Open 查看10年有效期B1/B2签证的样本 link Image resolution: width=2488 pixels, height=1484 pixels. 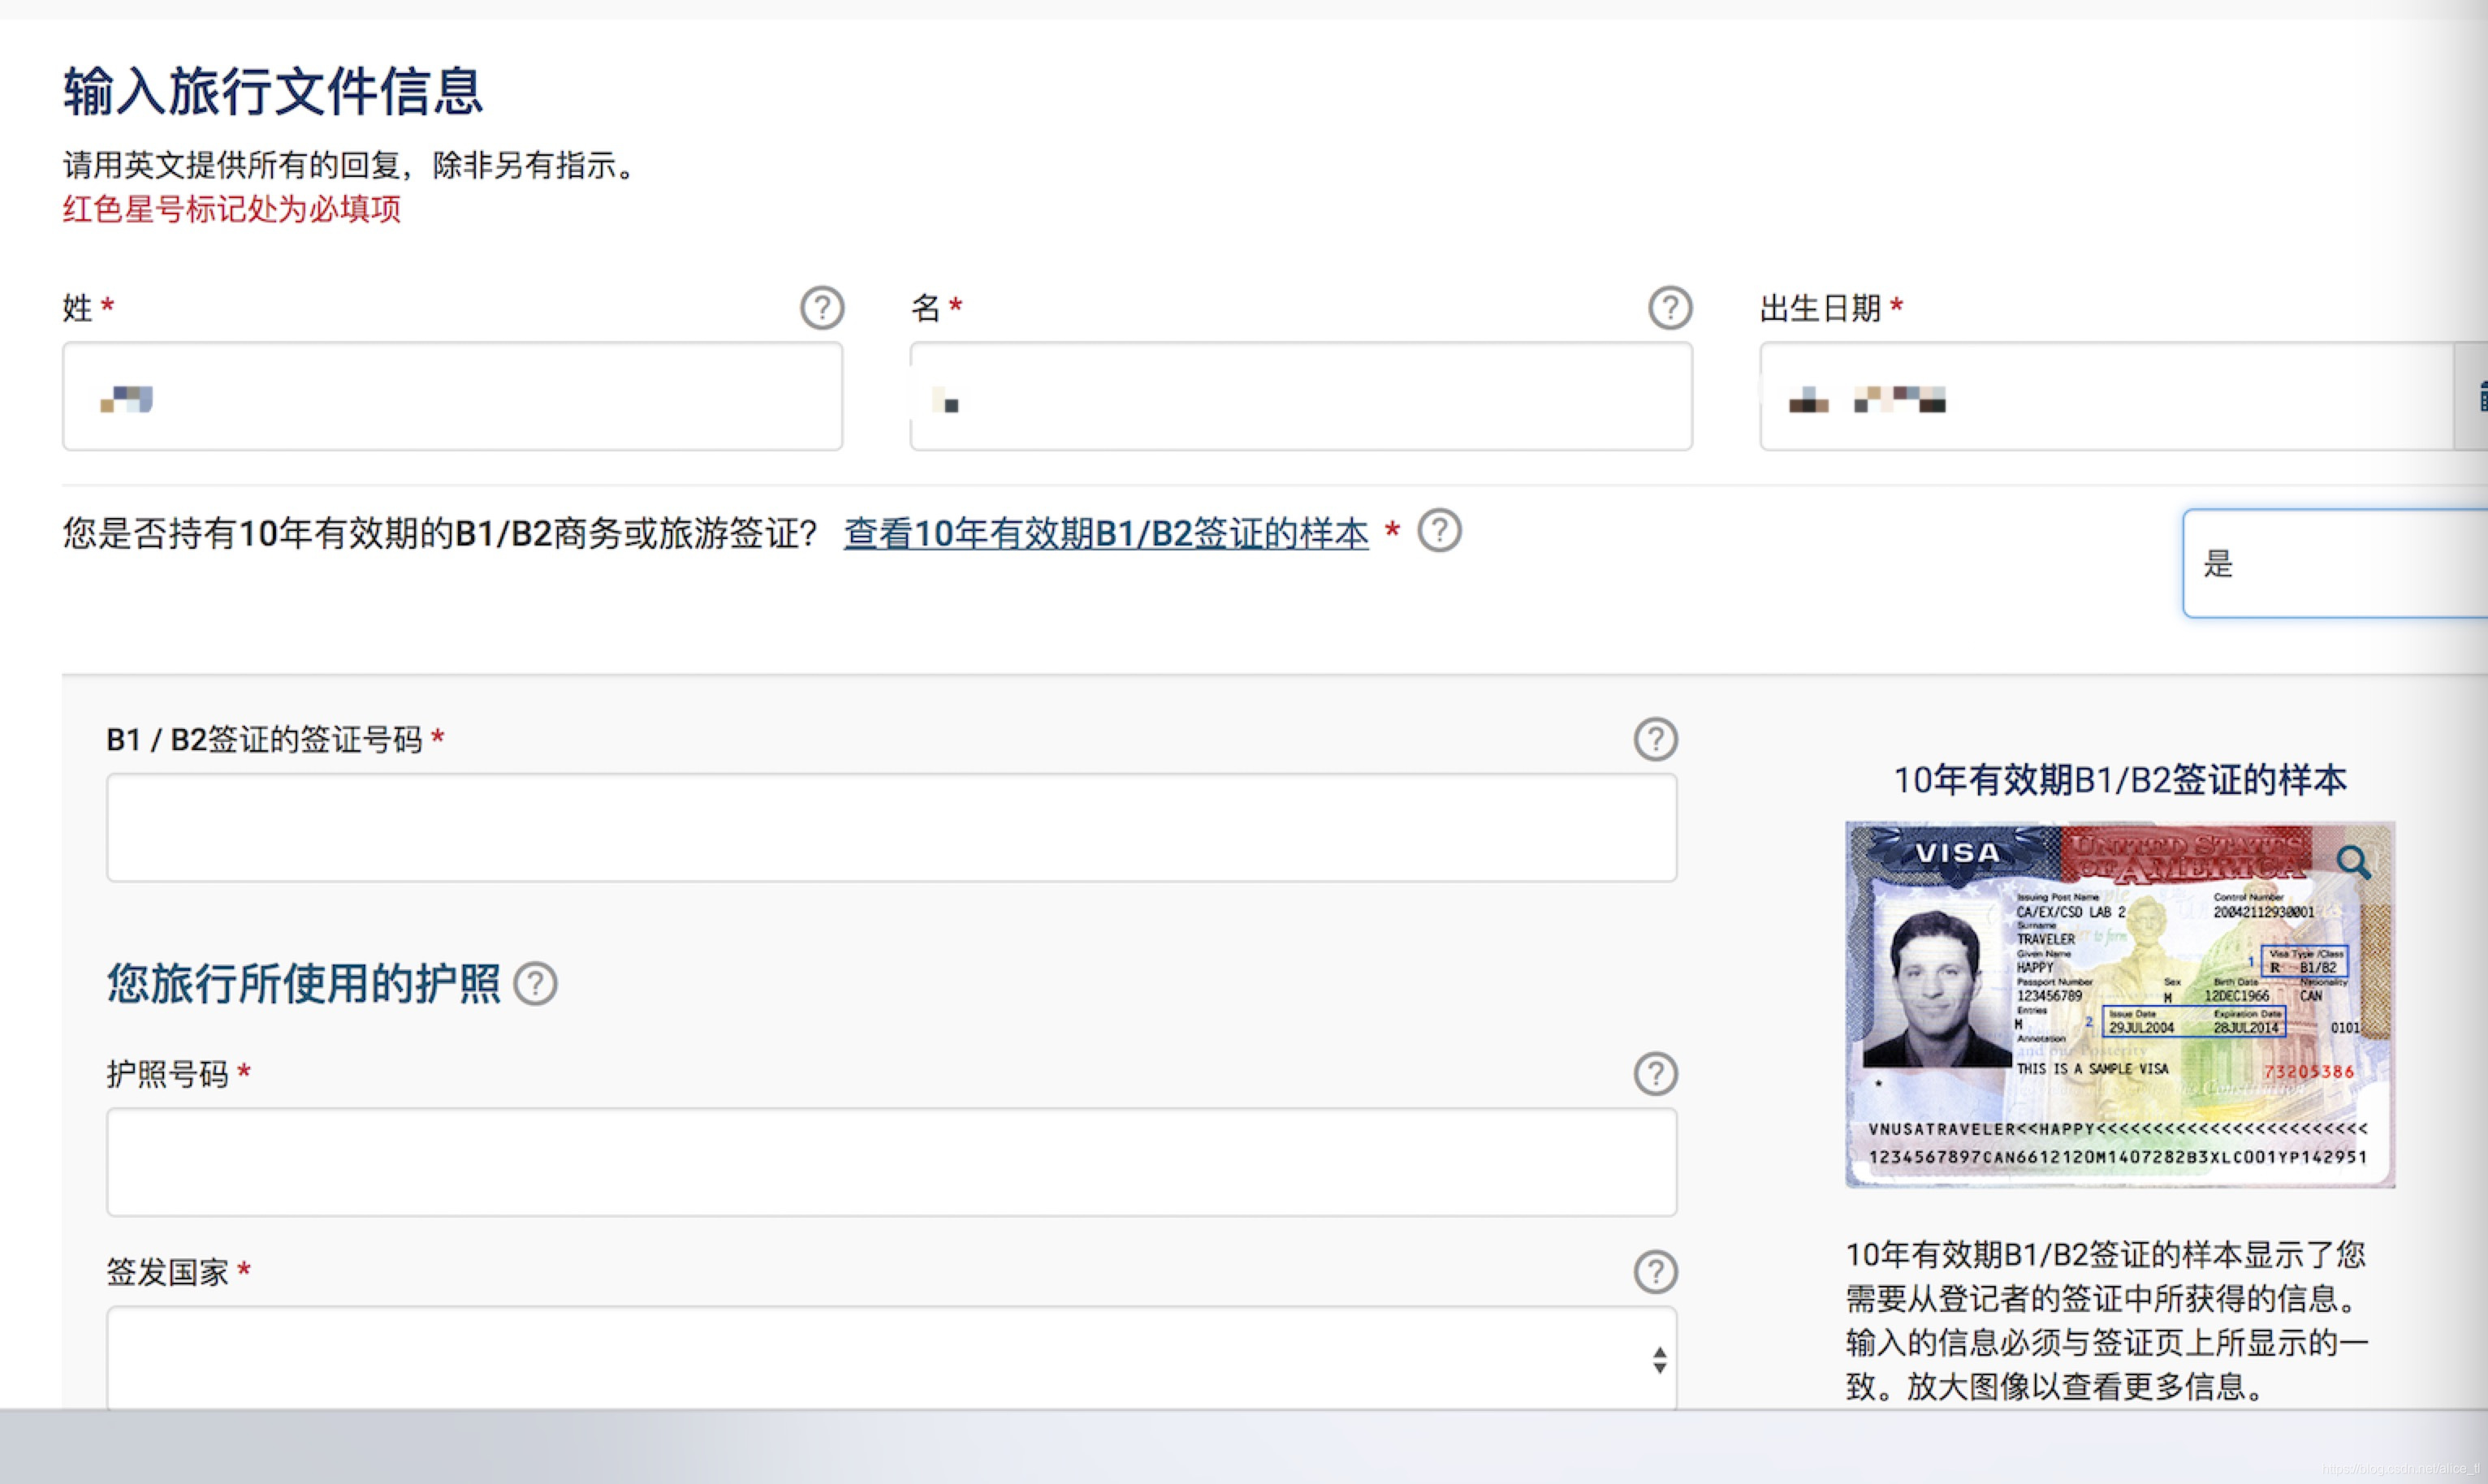click(x=1106, y=533)
